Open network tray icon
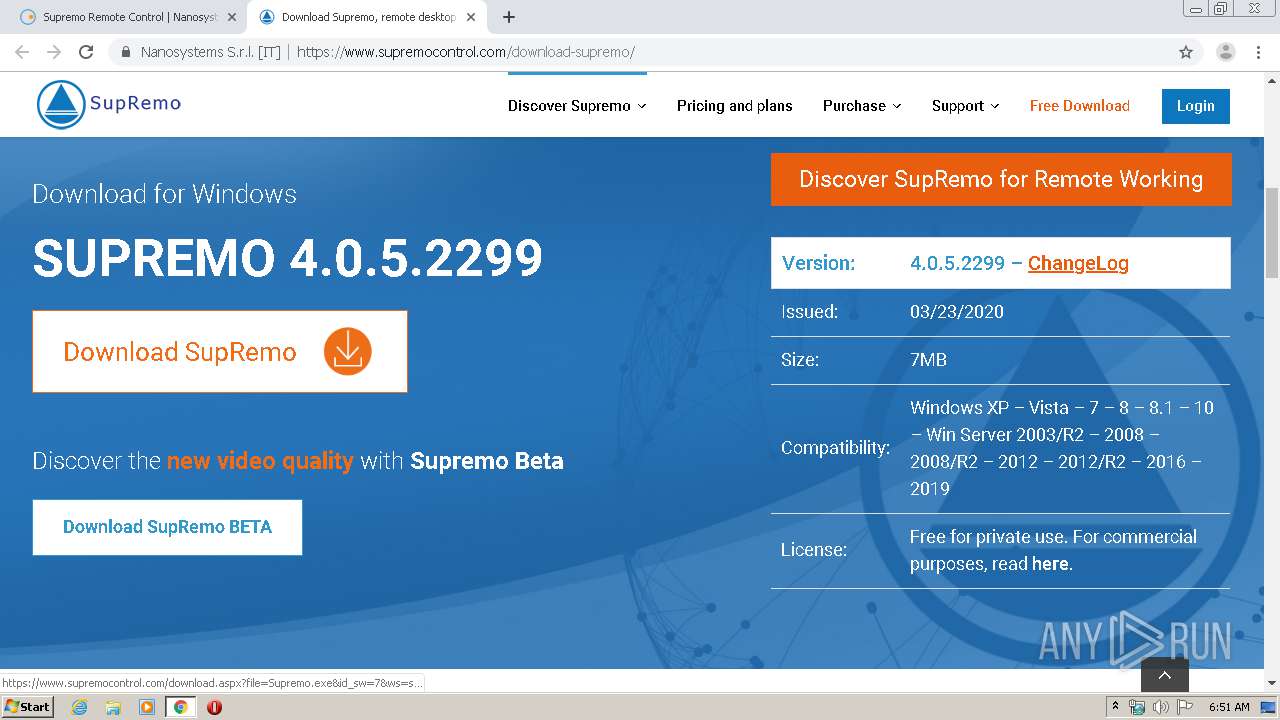Image resolution: width=1280 pixels, height=720 pixels. click(x=1137, y=707)
